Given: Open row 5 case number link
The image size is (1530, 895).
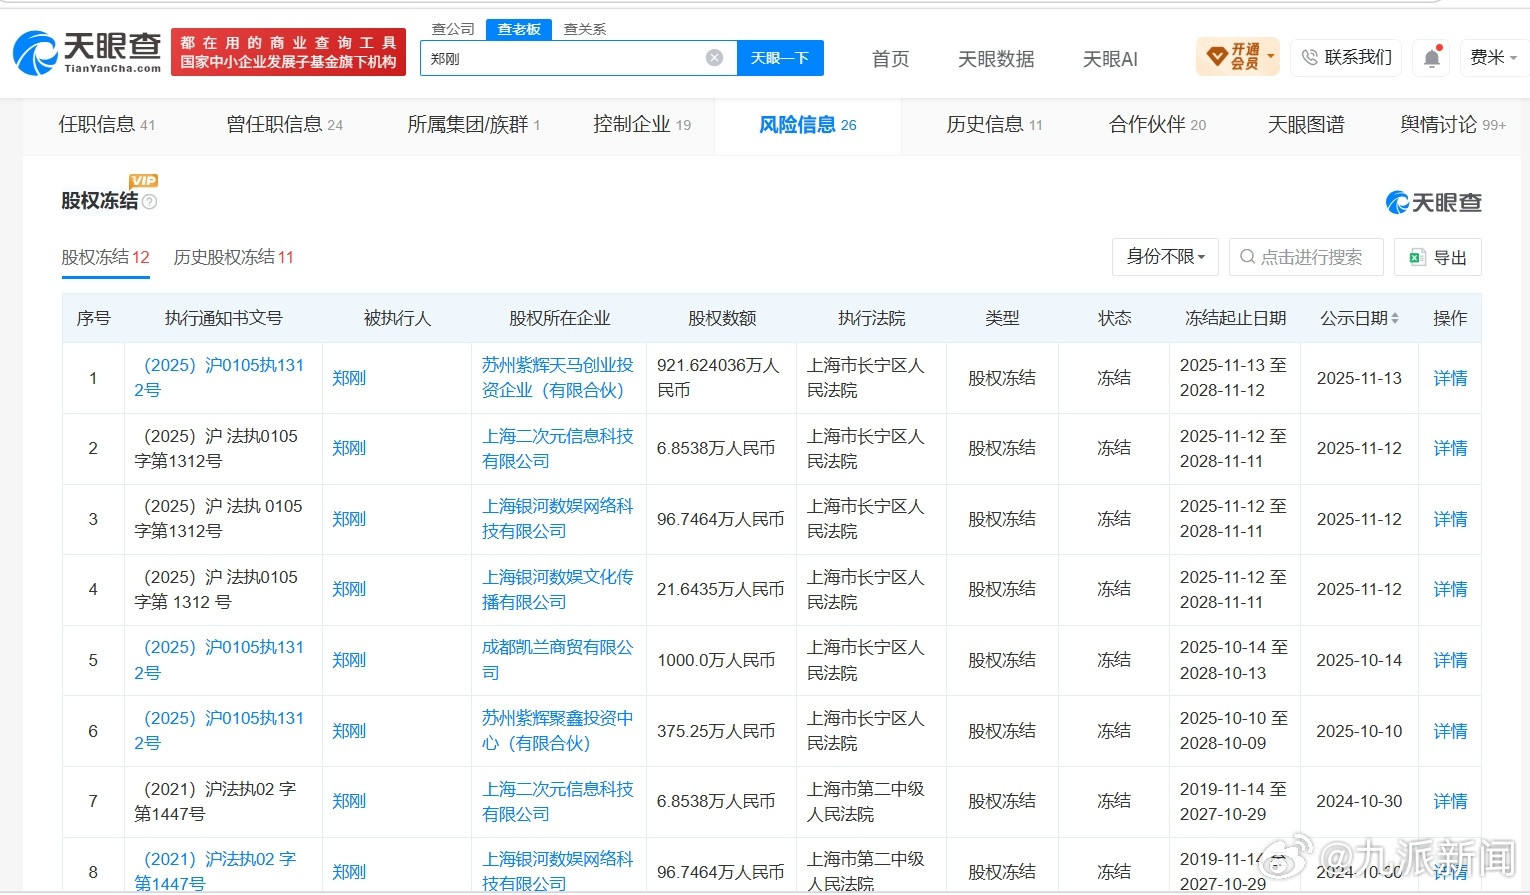Looking at the screenshot, I should click(219, 660).
